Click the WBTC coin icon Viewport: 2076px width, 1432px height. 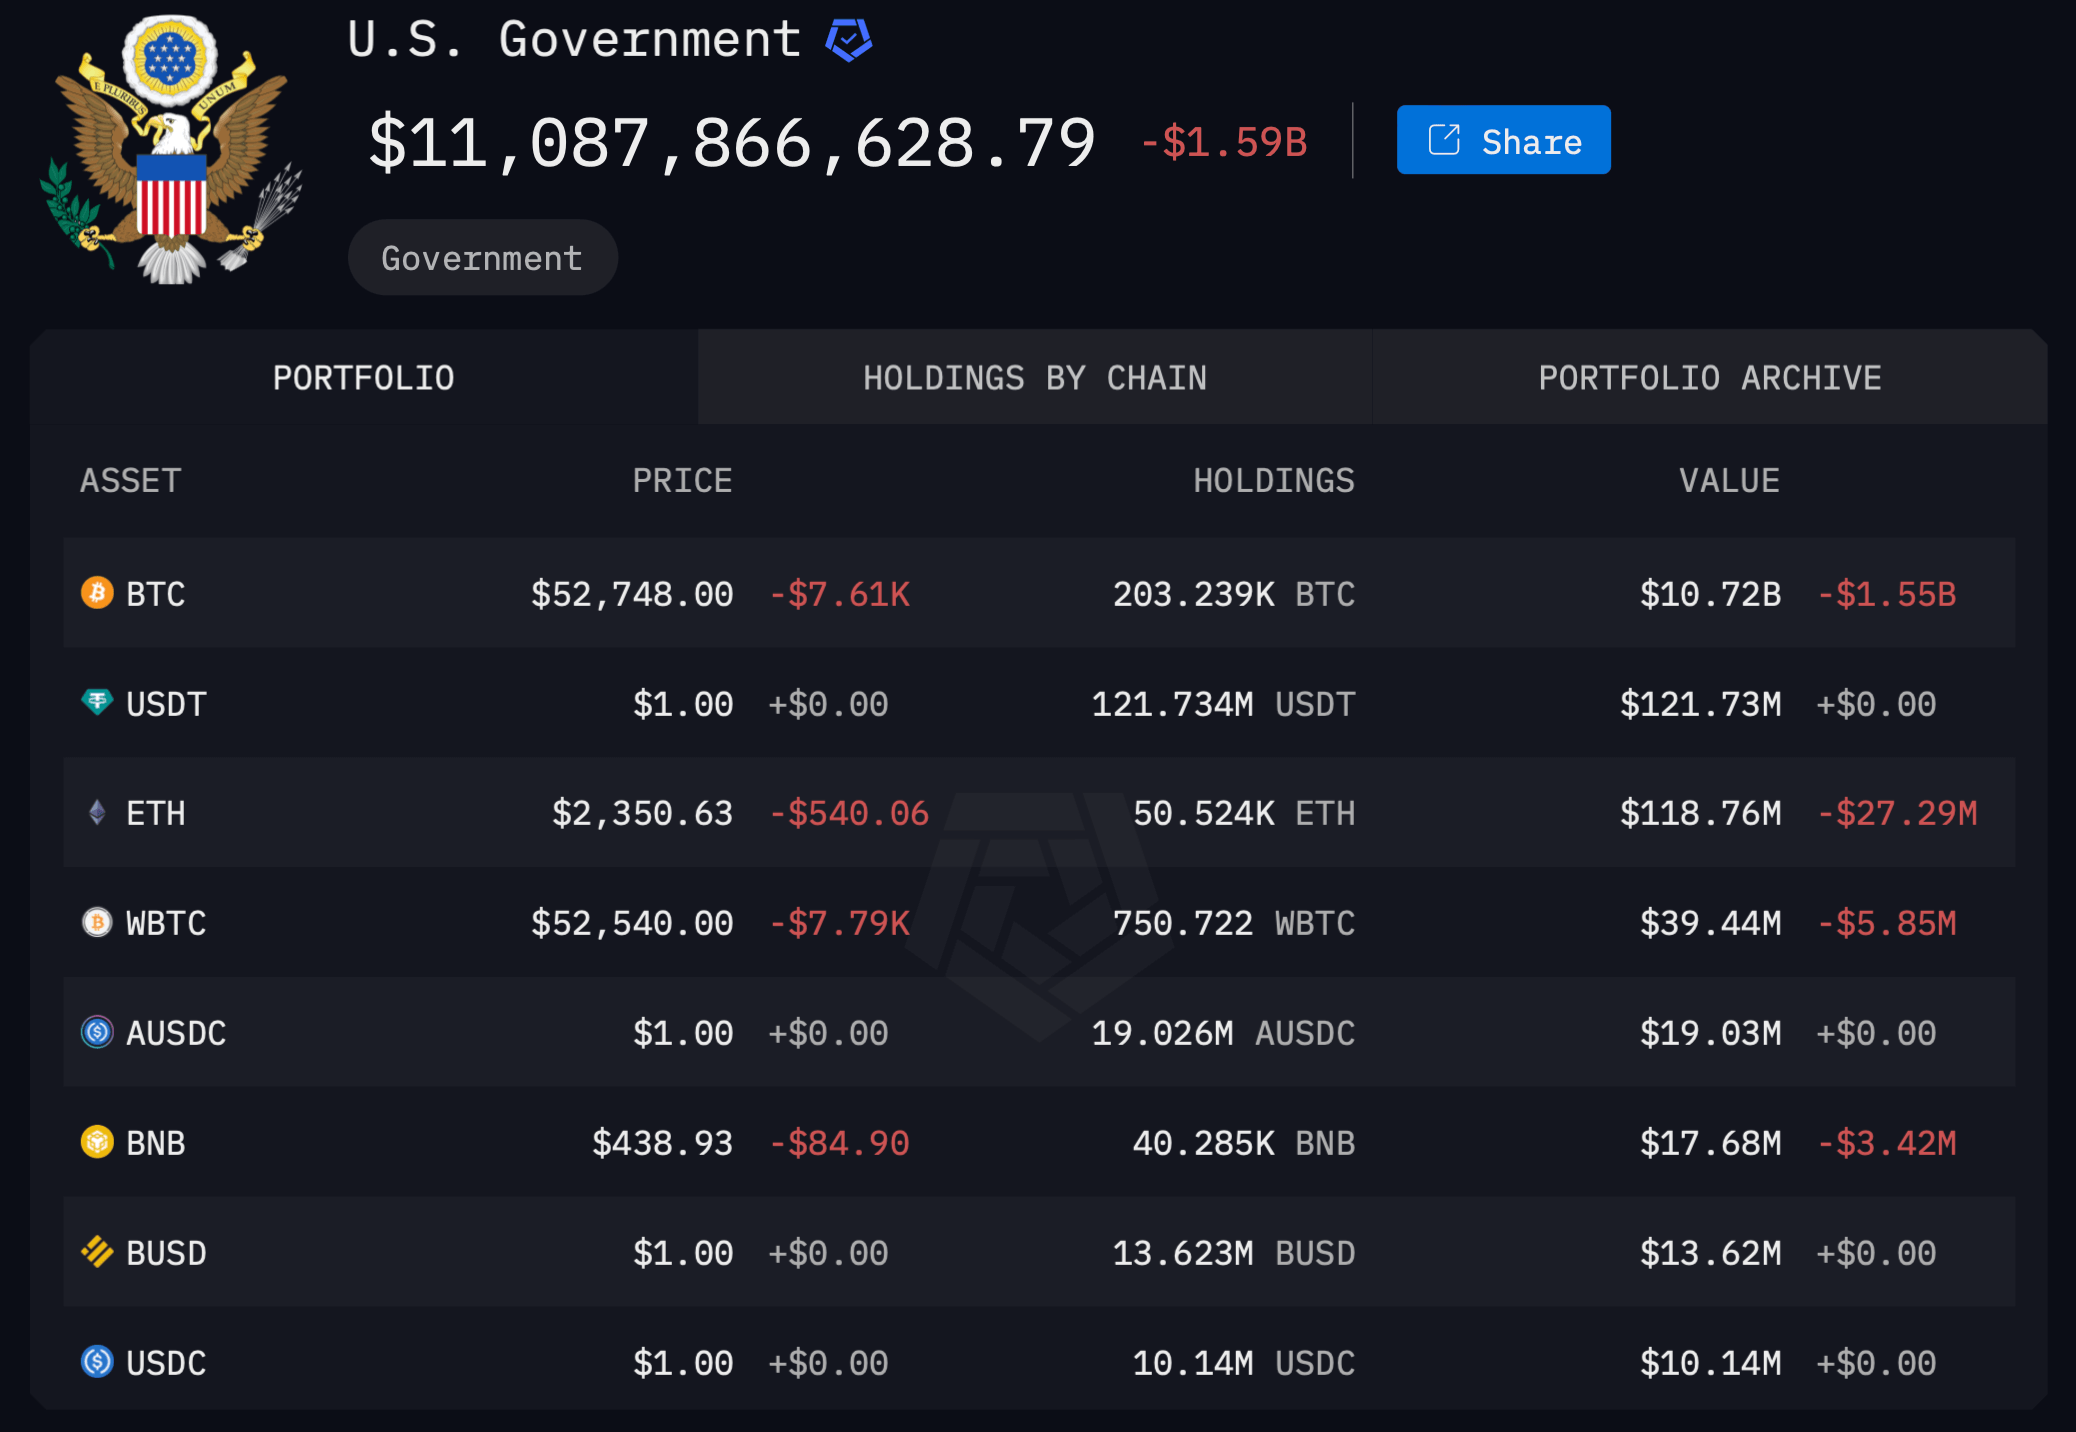(97, 922)
